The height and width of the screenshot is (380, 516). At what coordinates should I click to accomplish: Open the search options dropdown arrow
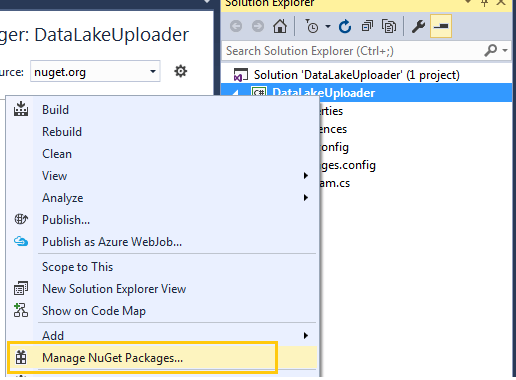[x=505, y=51]
